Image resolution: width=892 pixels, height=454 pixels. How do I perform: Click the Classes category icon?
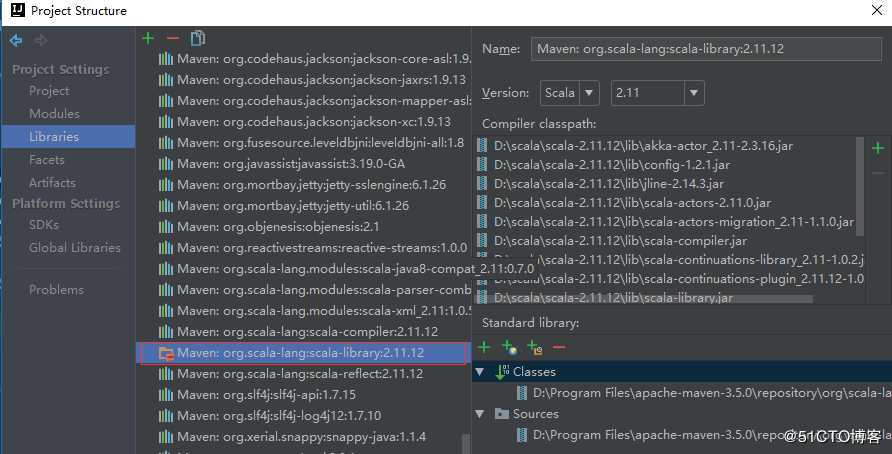tap(502, 372)
